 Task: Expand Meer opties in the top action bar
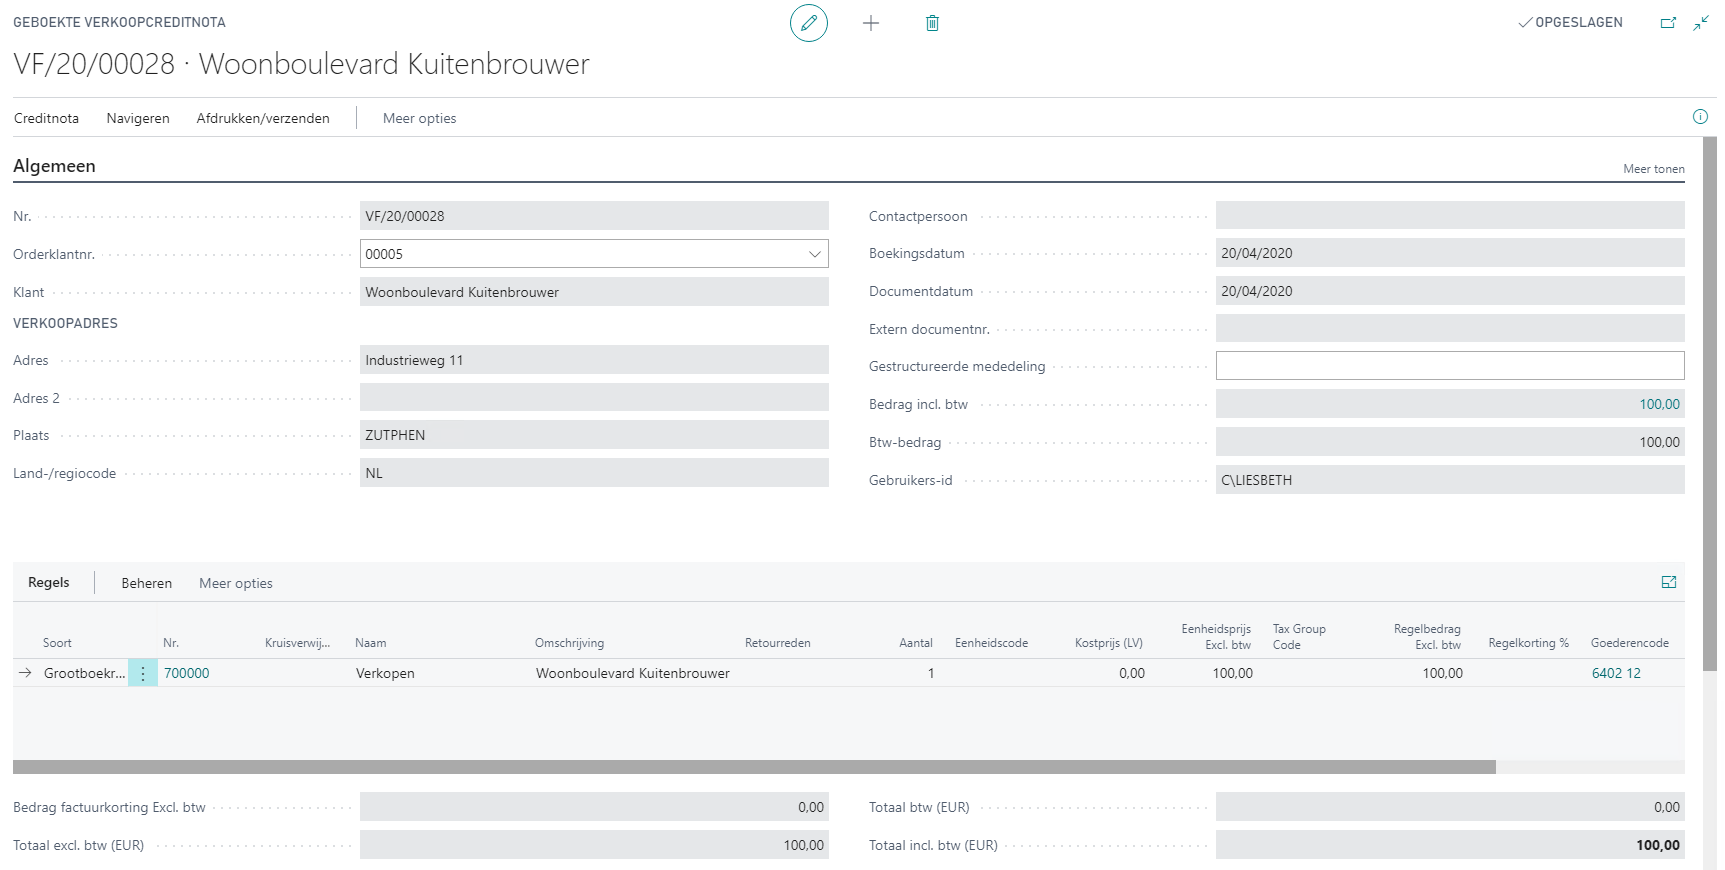(419, 118)
